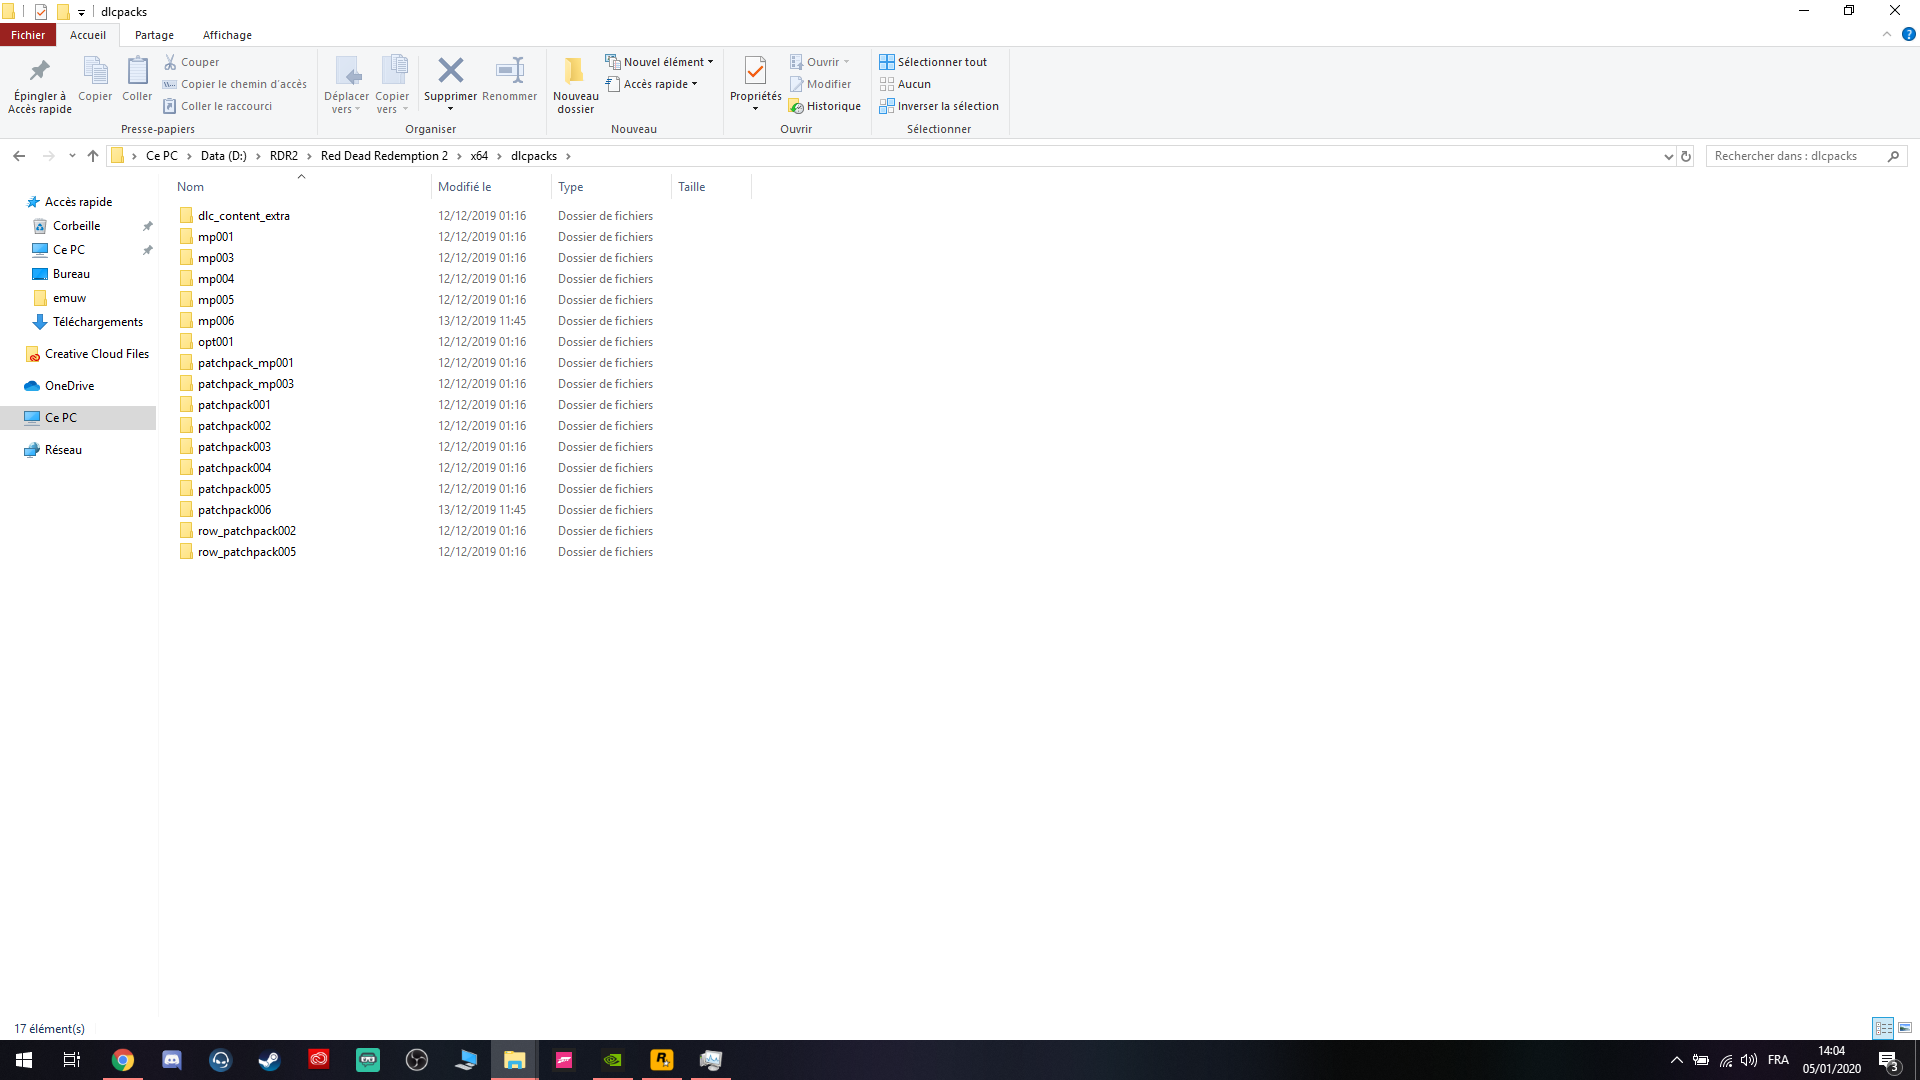Click the Propriétés icon
The height and width of the screenshot is (1080, 1920).
coord(755,70)
